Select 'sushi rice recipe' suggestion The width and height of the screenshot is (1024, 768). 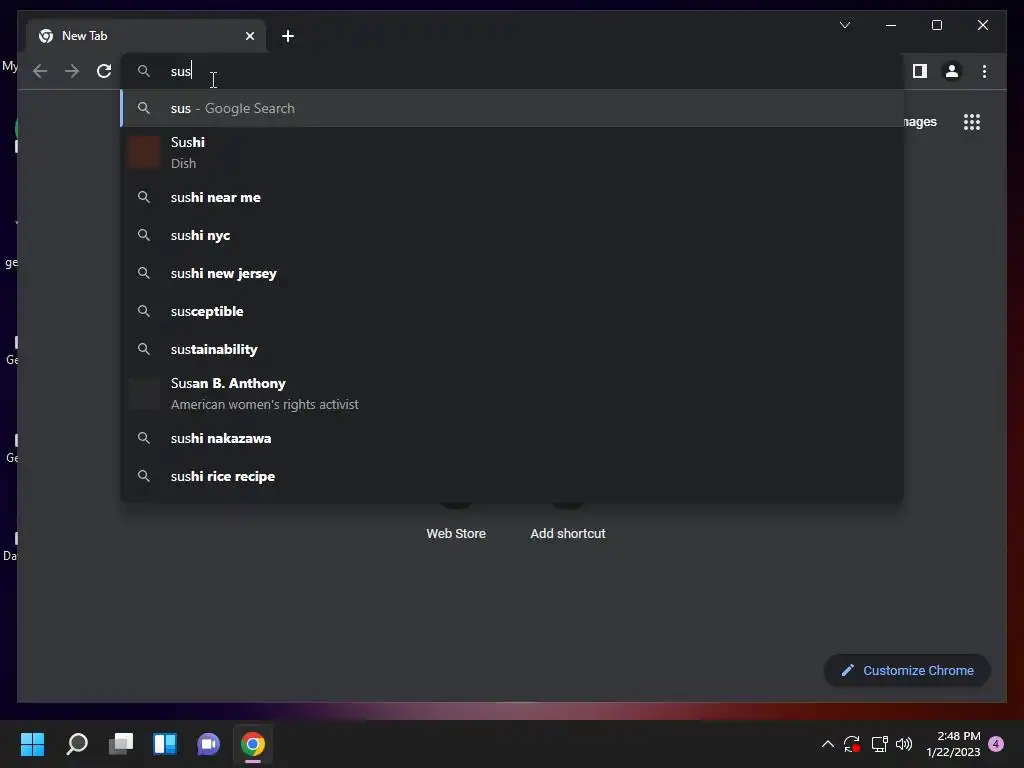click(x=512, y=476)
